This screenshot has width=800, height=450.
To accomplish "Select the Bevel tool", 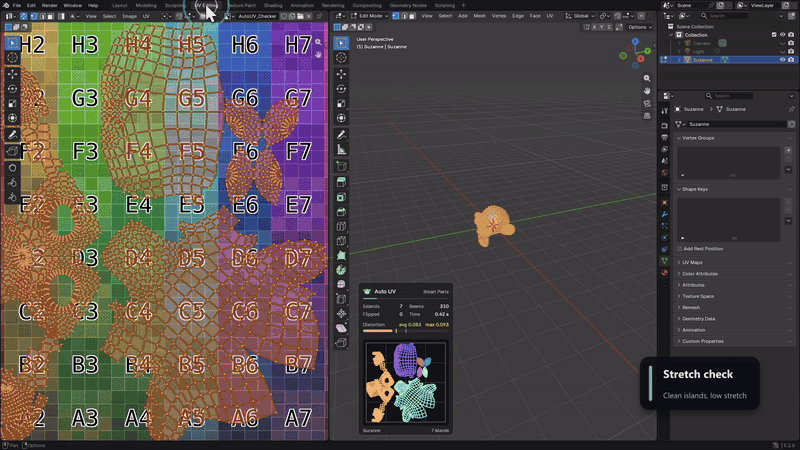I will pos(341,212).
